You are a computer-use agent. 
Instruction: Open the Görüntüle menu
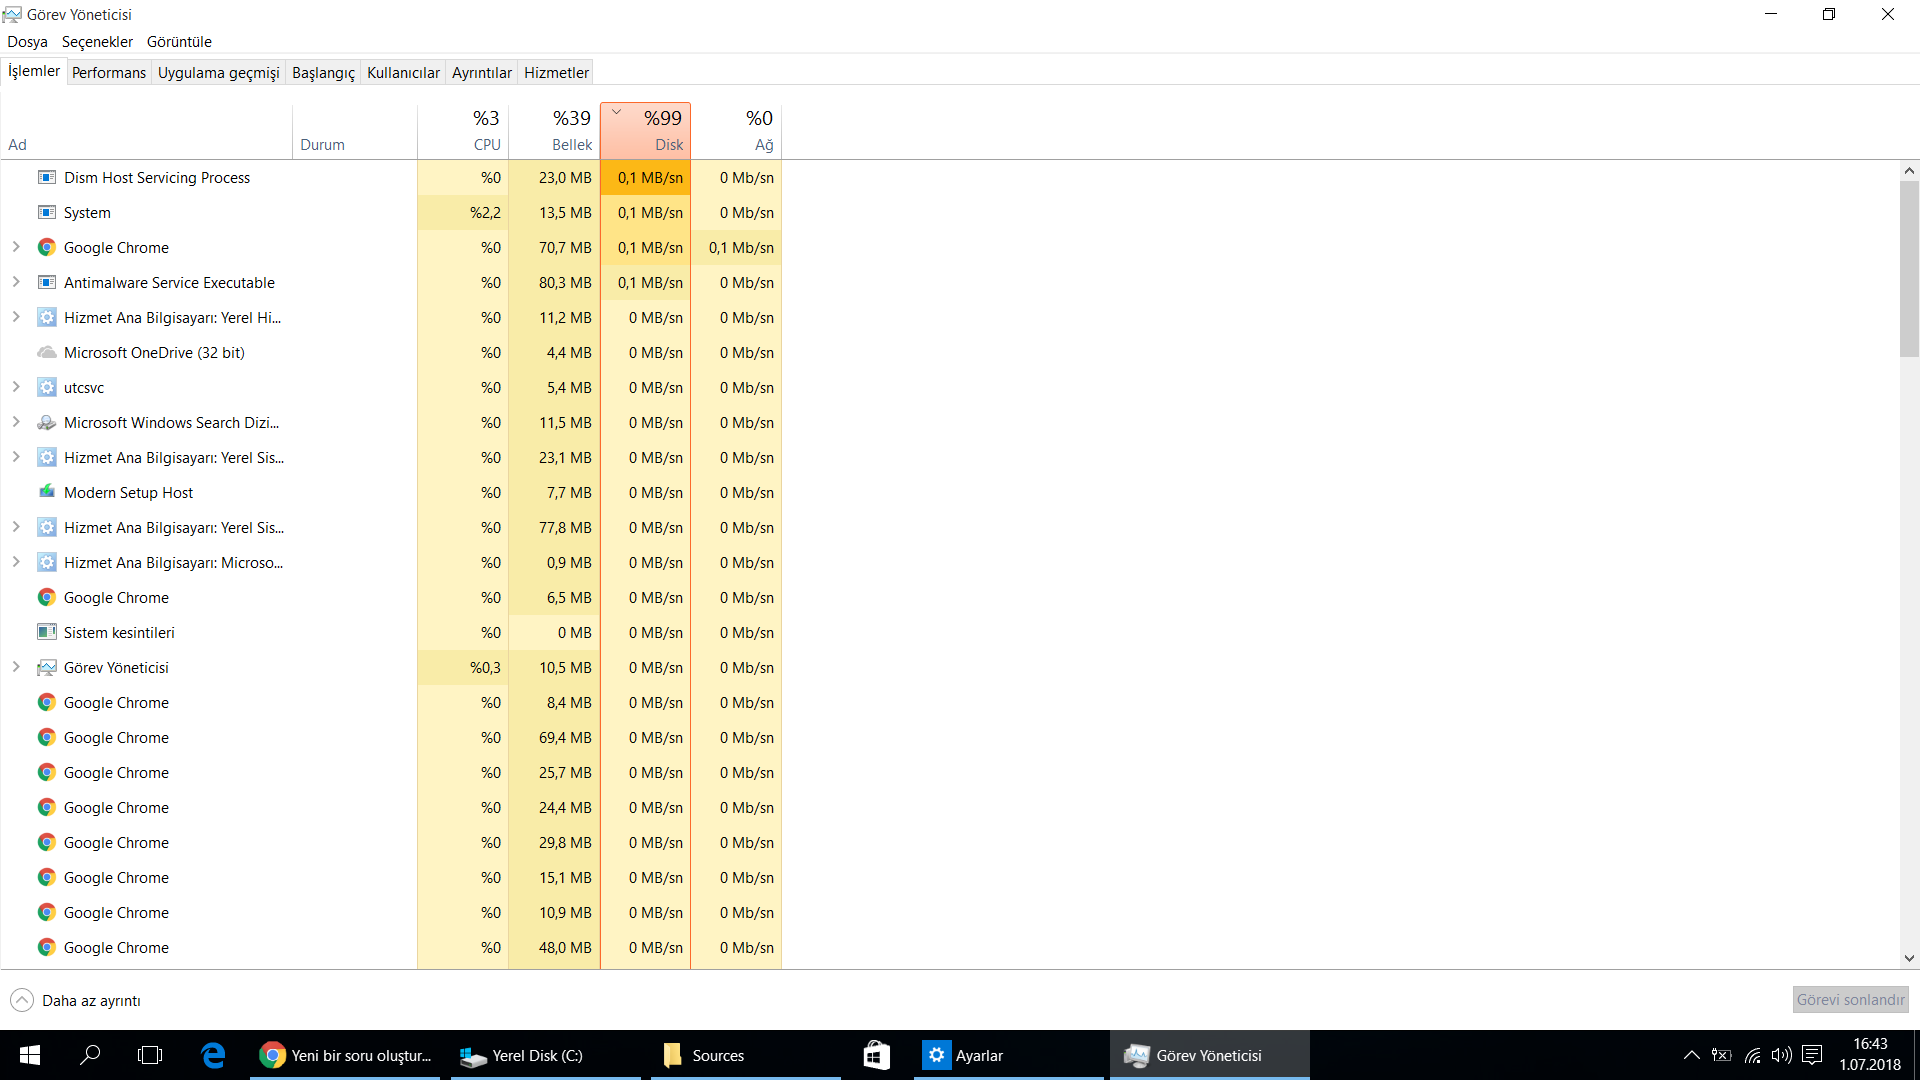[179, 42]
